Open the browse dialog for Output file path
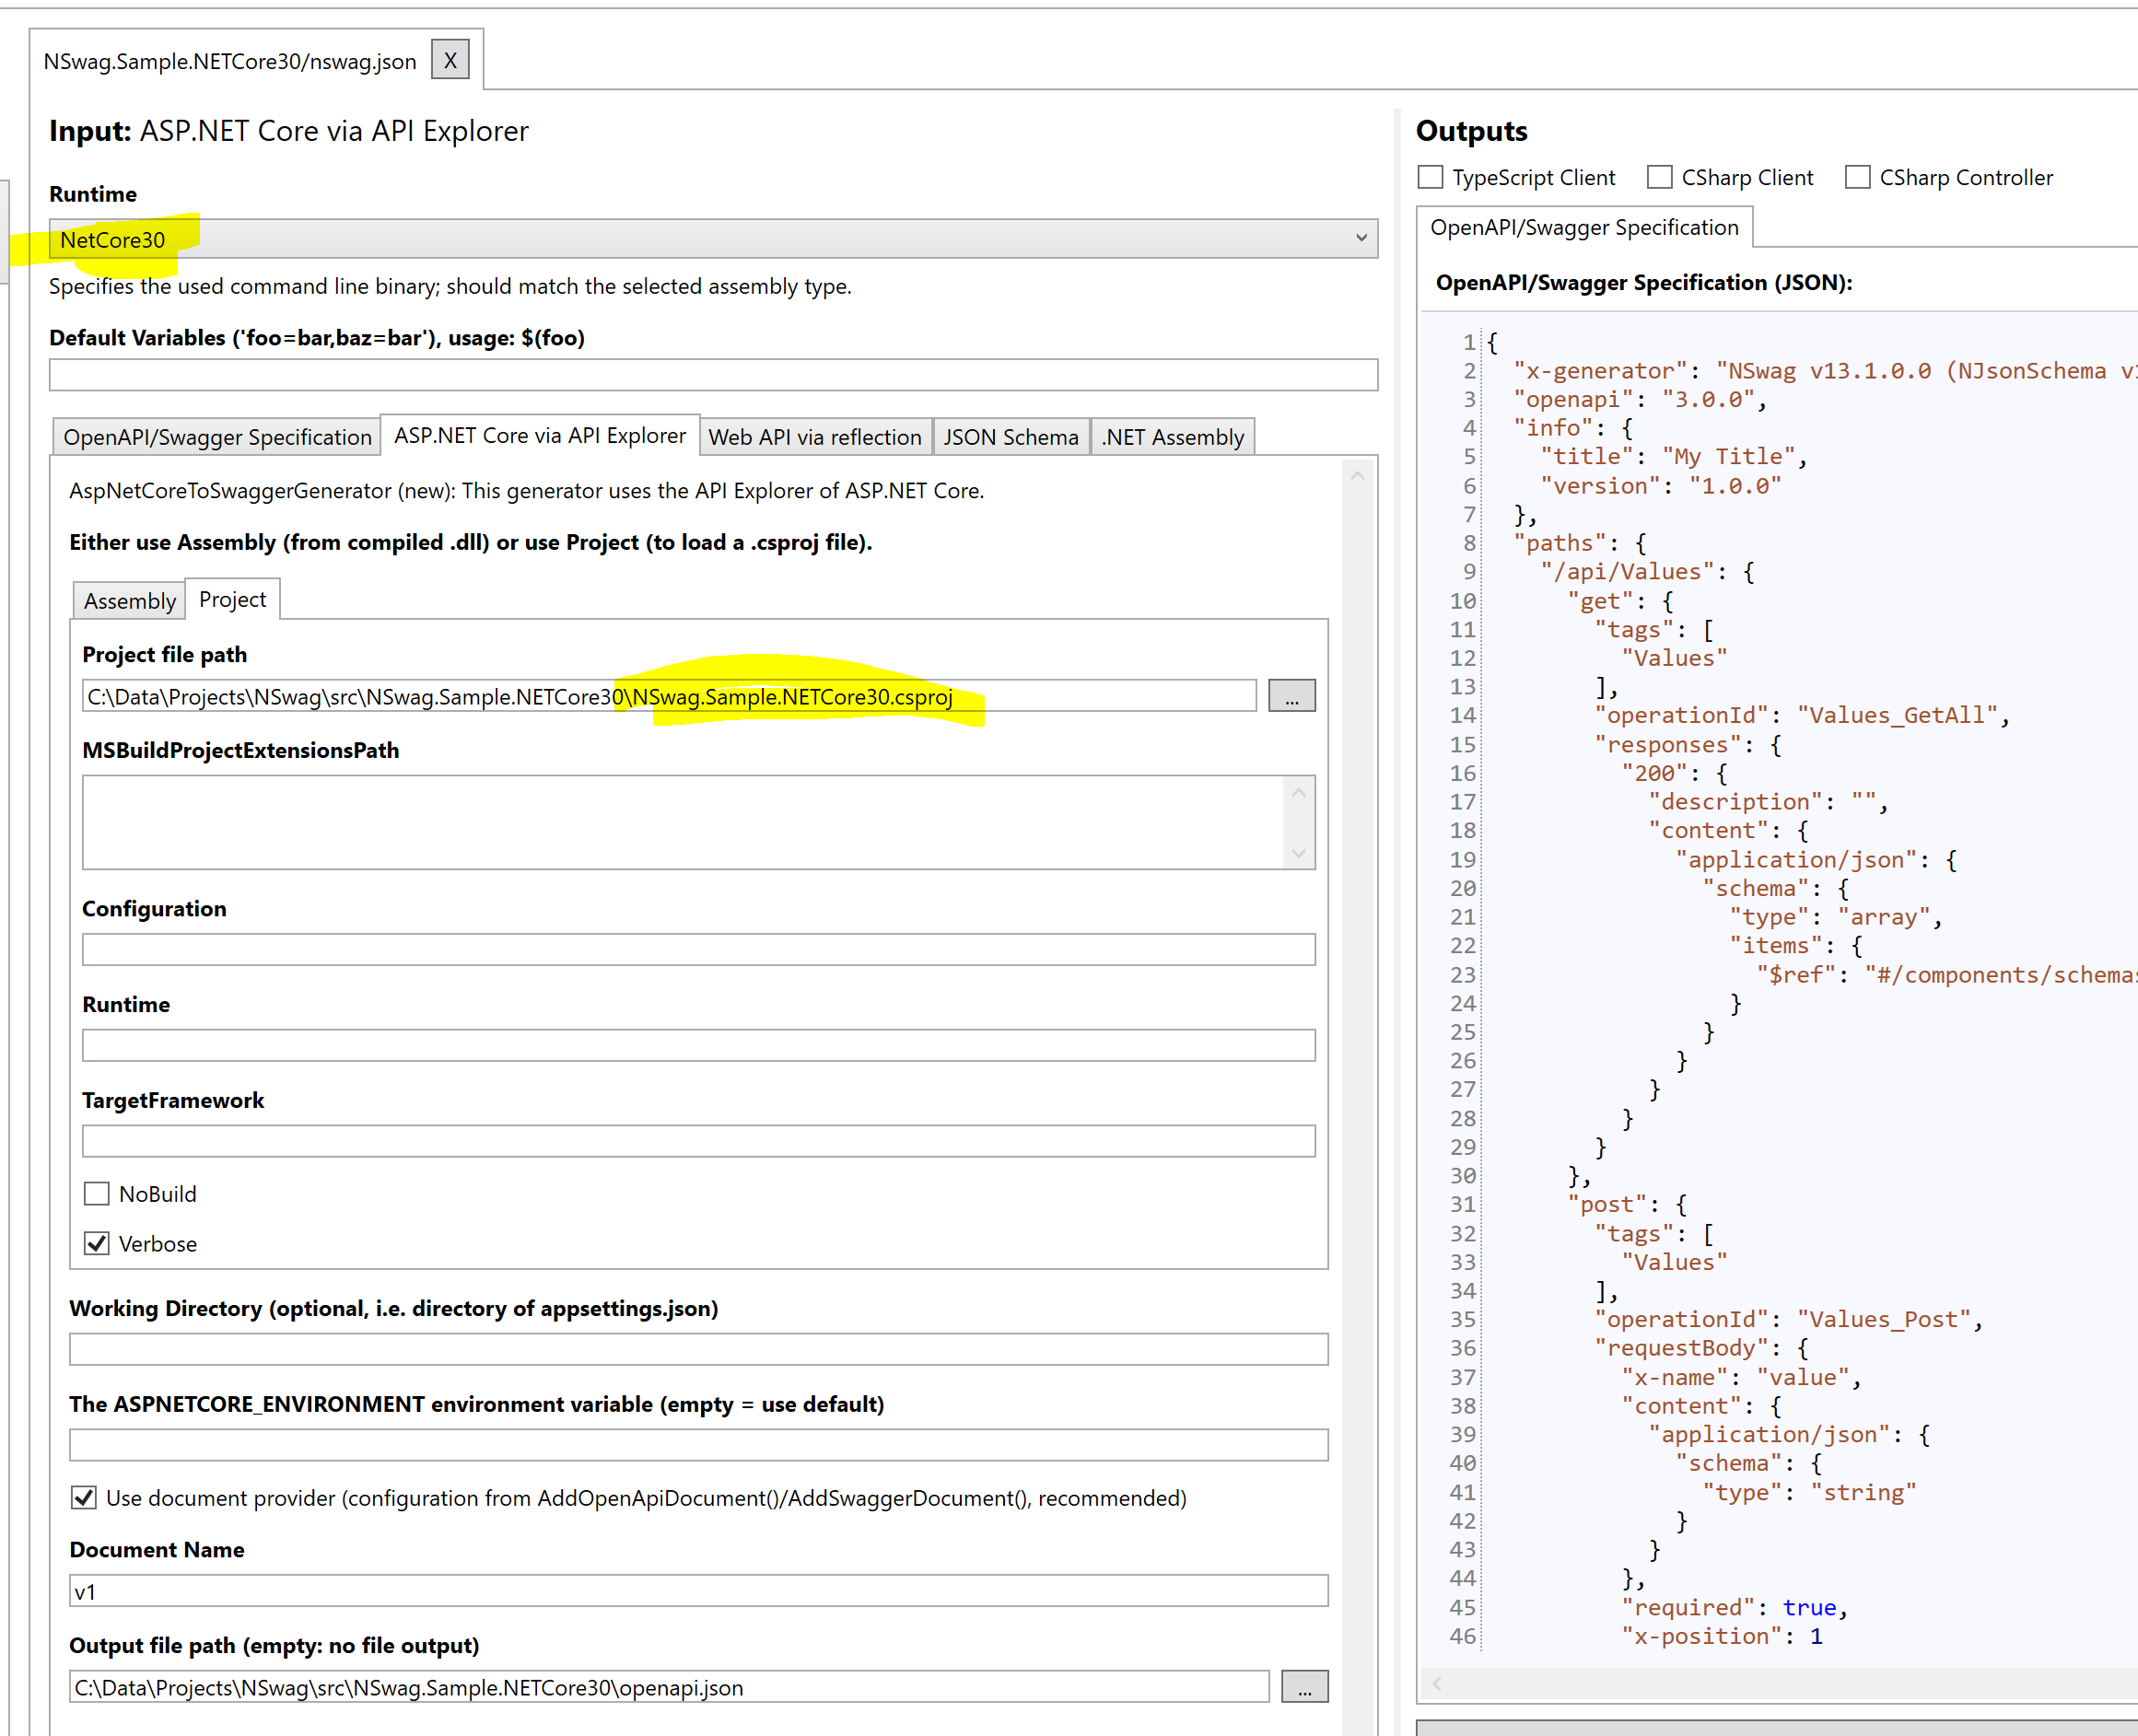The image size is (2138, 1736). 1304,1687
